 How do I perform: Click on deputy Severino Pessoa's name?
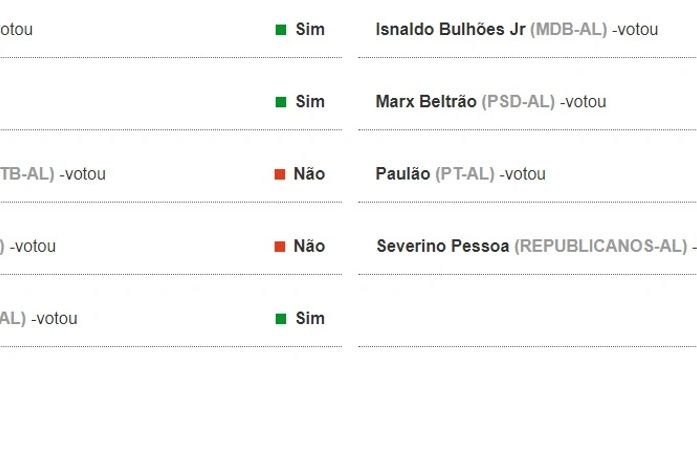click(x=443, y=246)
